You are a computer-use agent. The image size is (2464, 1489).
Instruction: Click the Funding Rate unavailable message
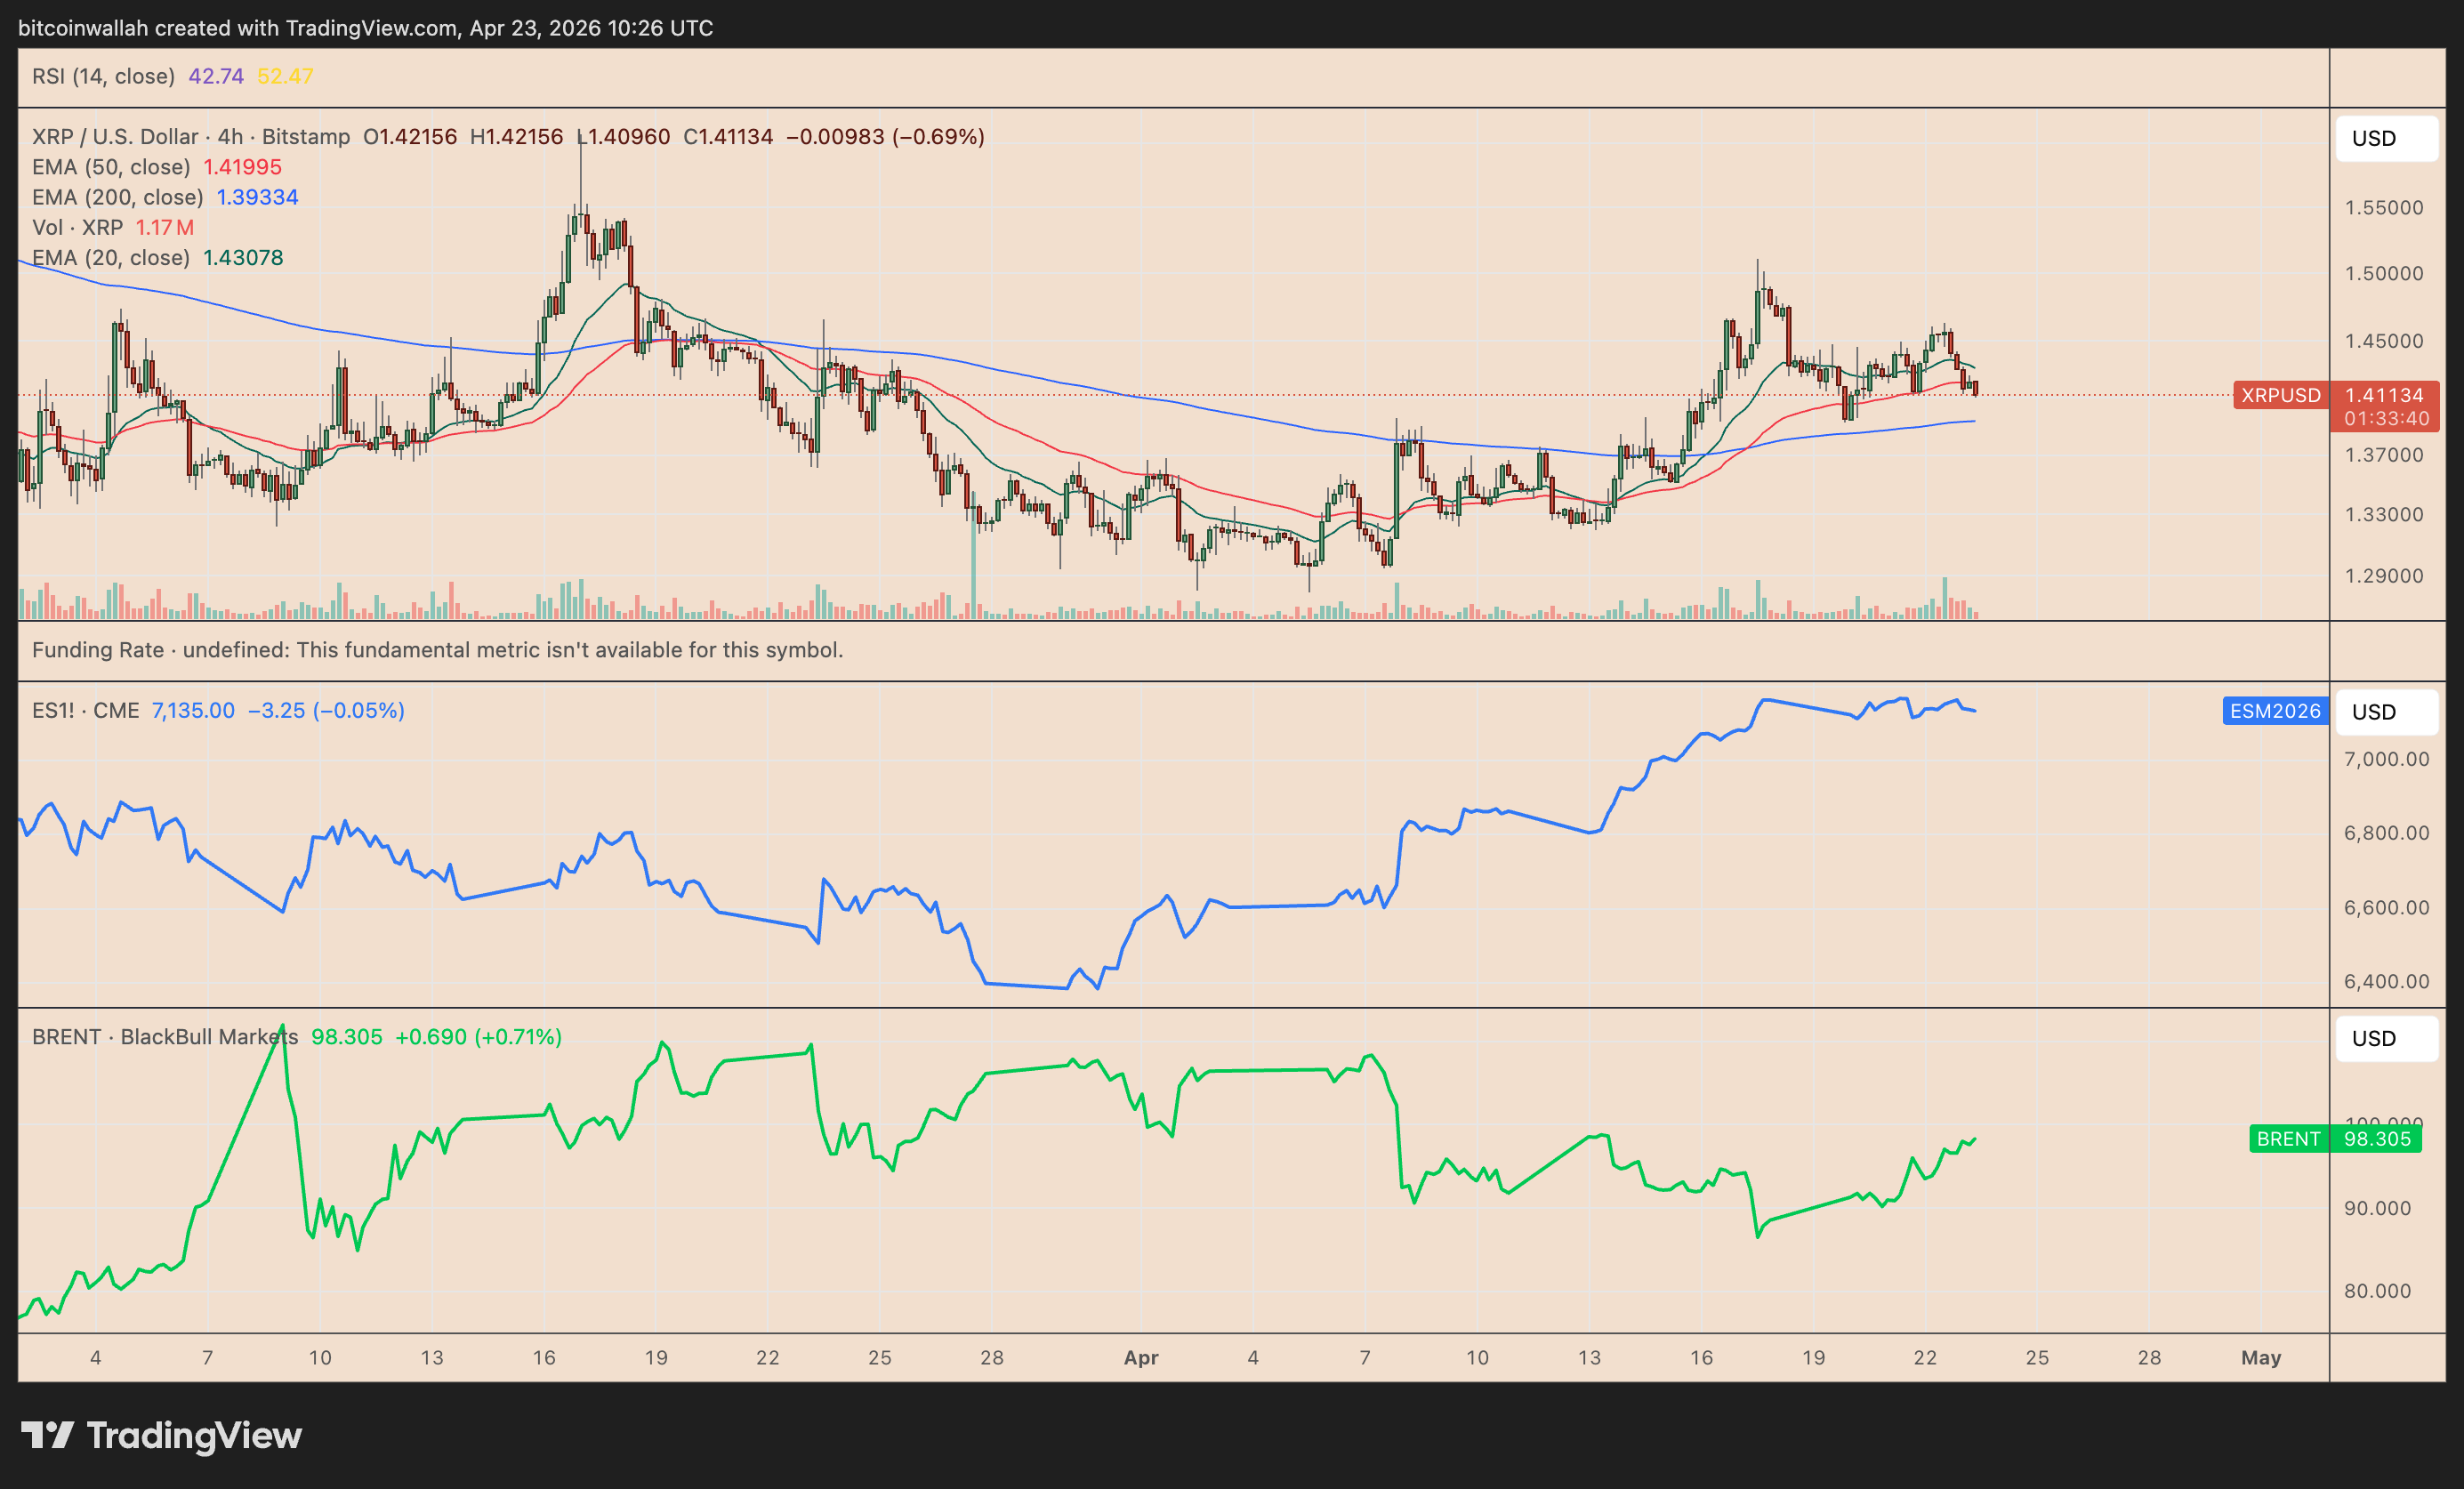point(437,650)
